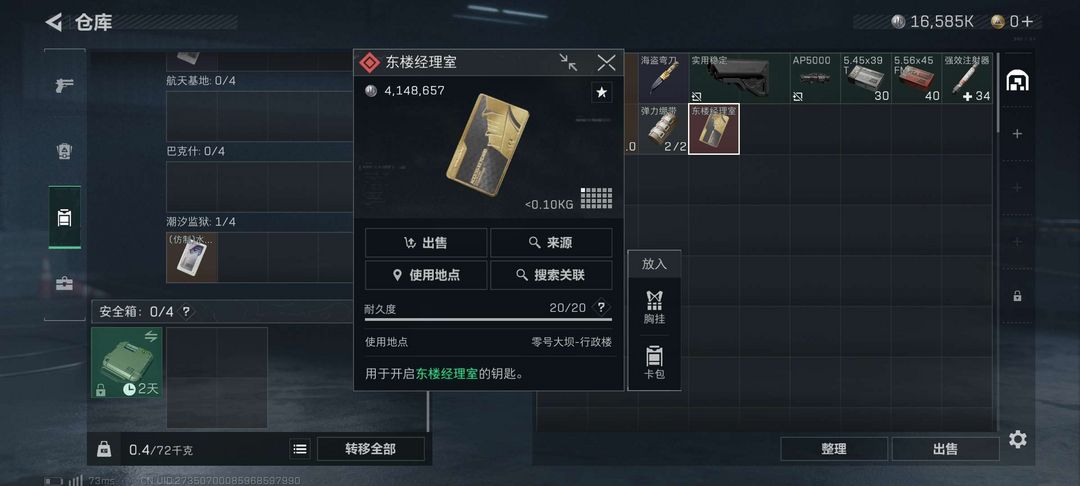Toggle the list view icon near 转移全部
The image size is (1080, 486).
click(300, 449)
